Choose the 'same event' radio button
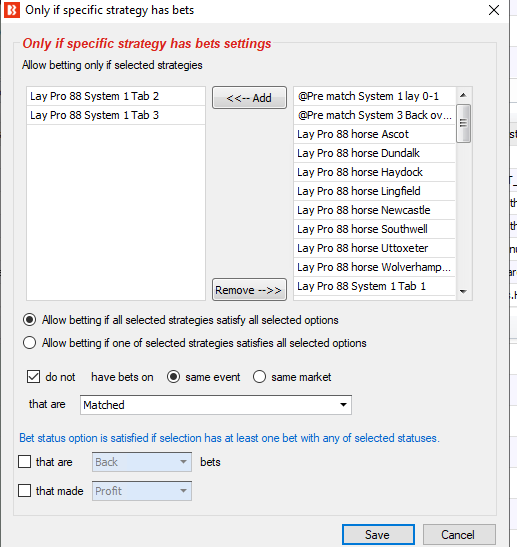 click(x=173, y=377)
